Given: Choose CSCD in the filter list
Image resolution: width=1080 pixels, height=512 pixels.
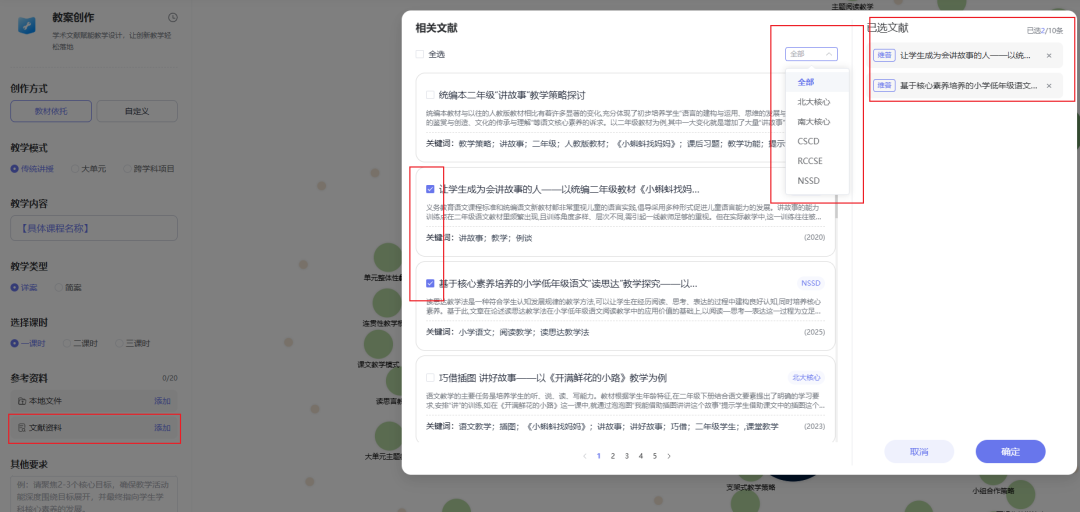Looking at the screenshot, I should (x=818, y=141).
